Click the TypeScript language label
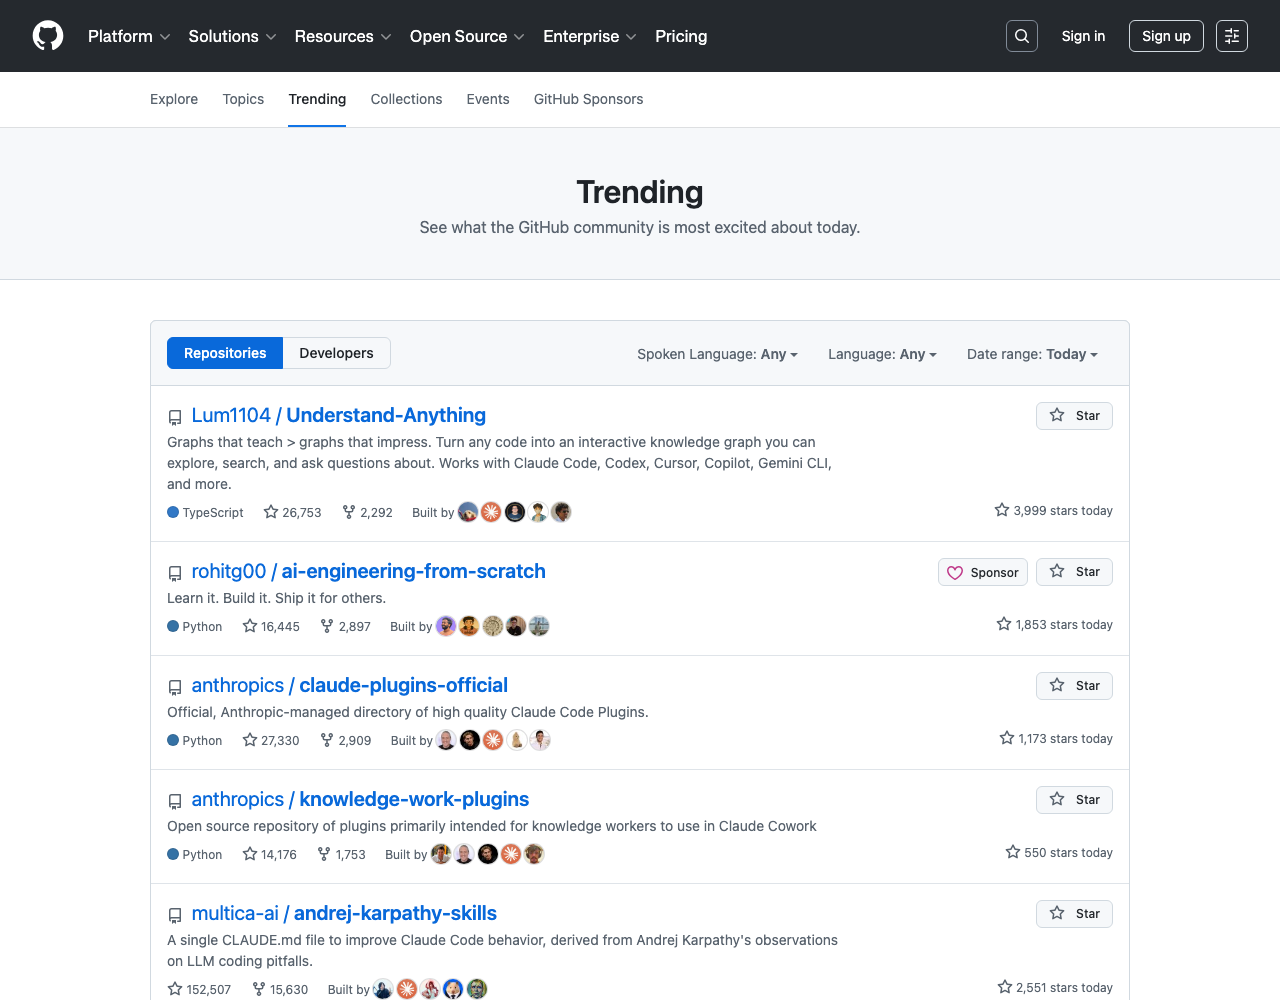1280x1000 pixels. (213, 512)
